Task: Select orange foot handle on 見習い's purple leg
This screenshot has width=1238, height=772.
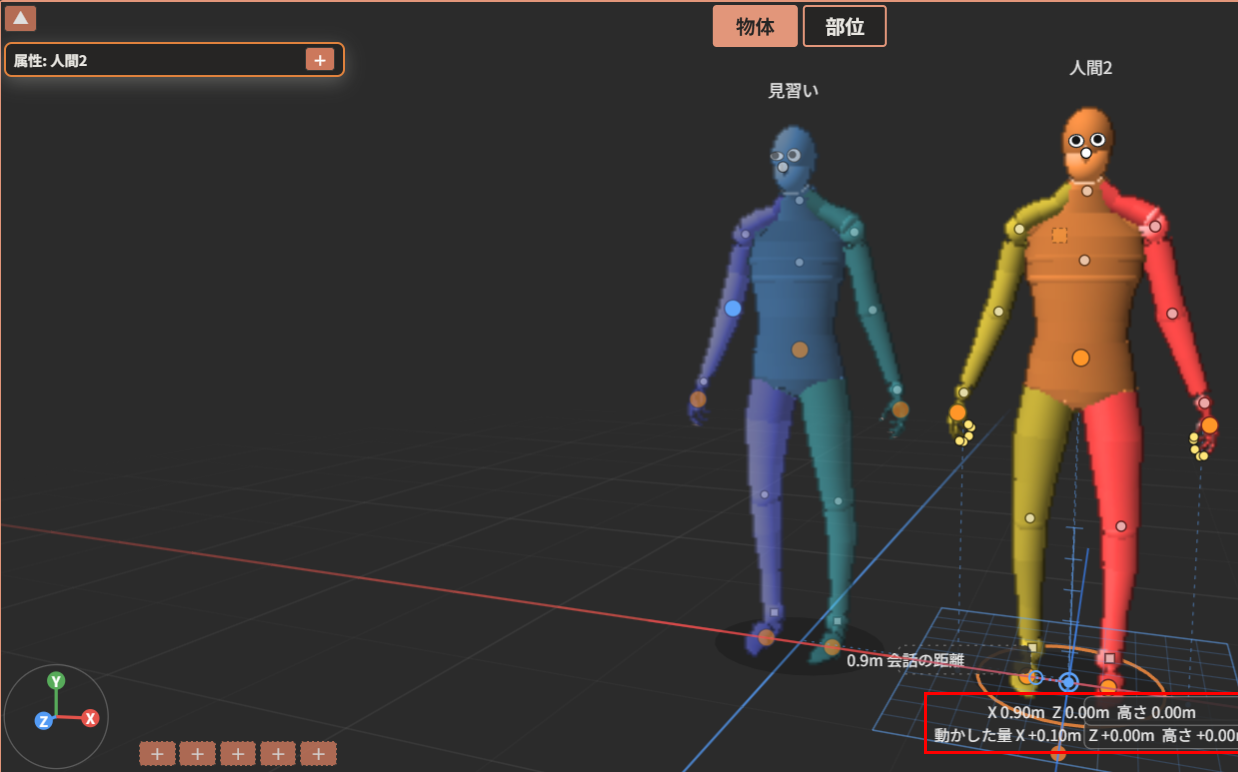Action: pyautogui.click(x=766, y=637)
